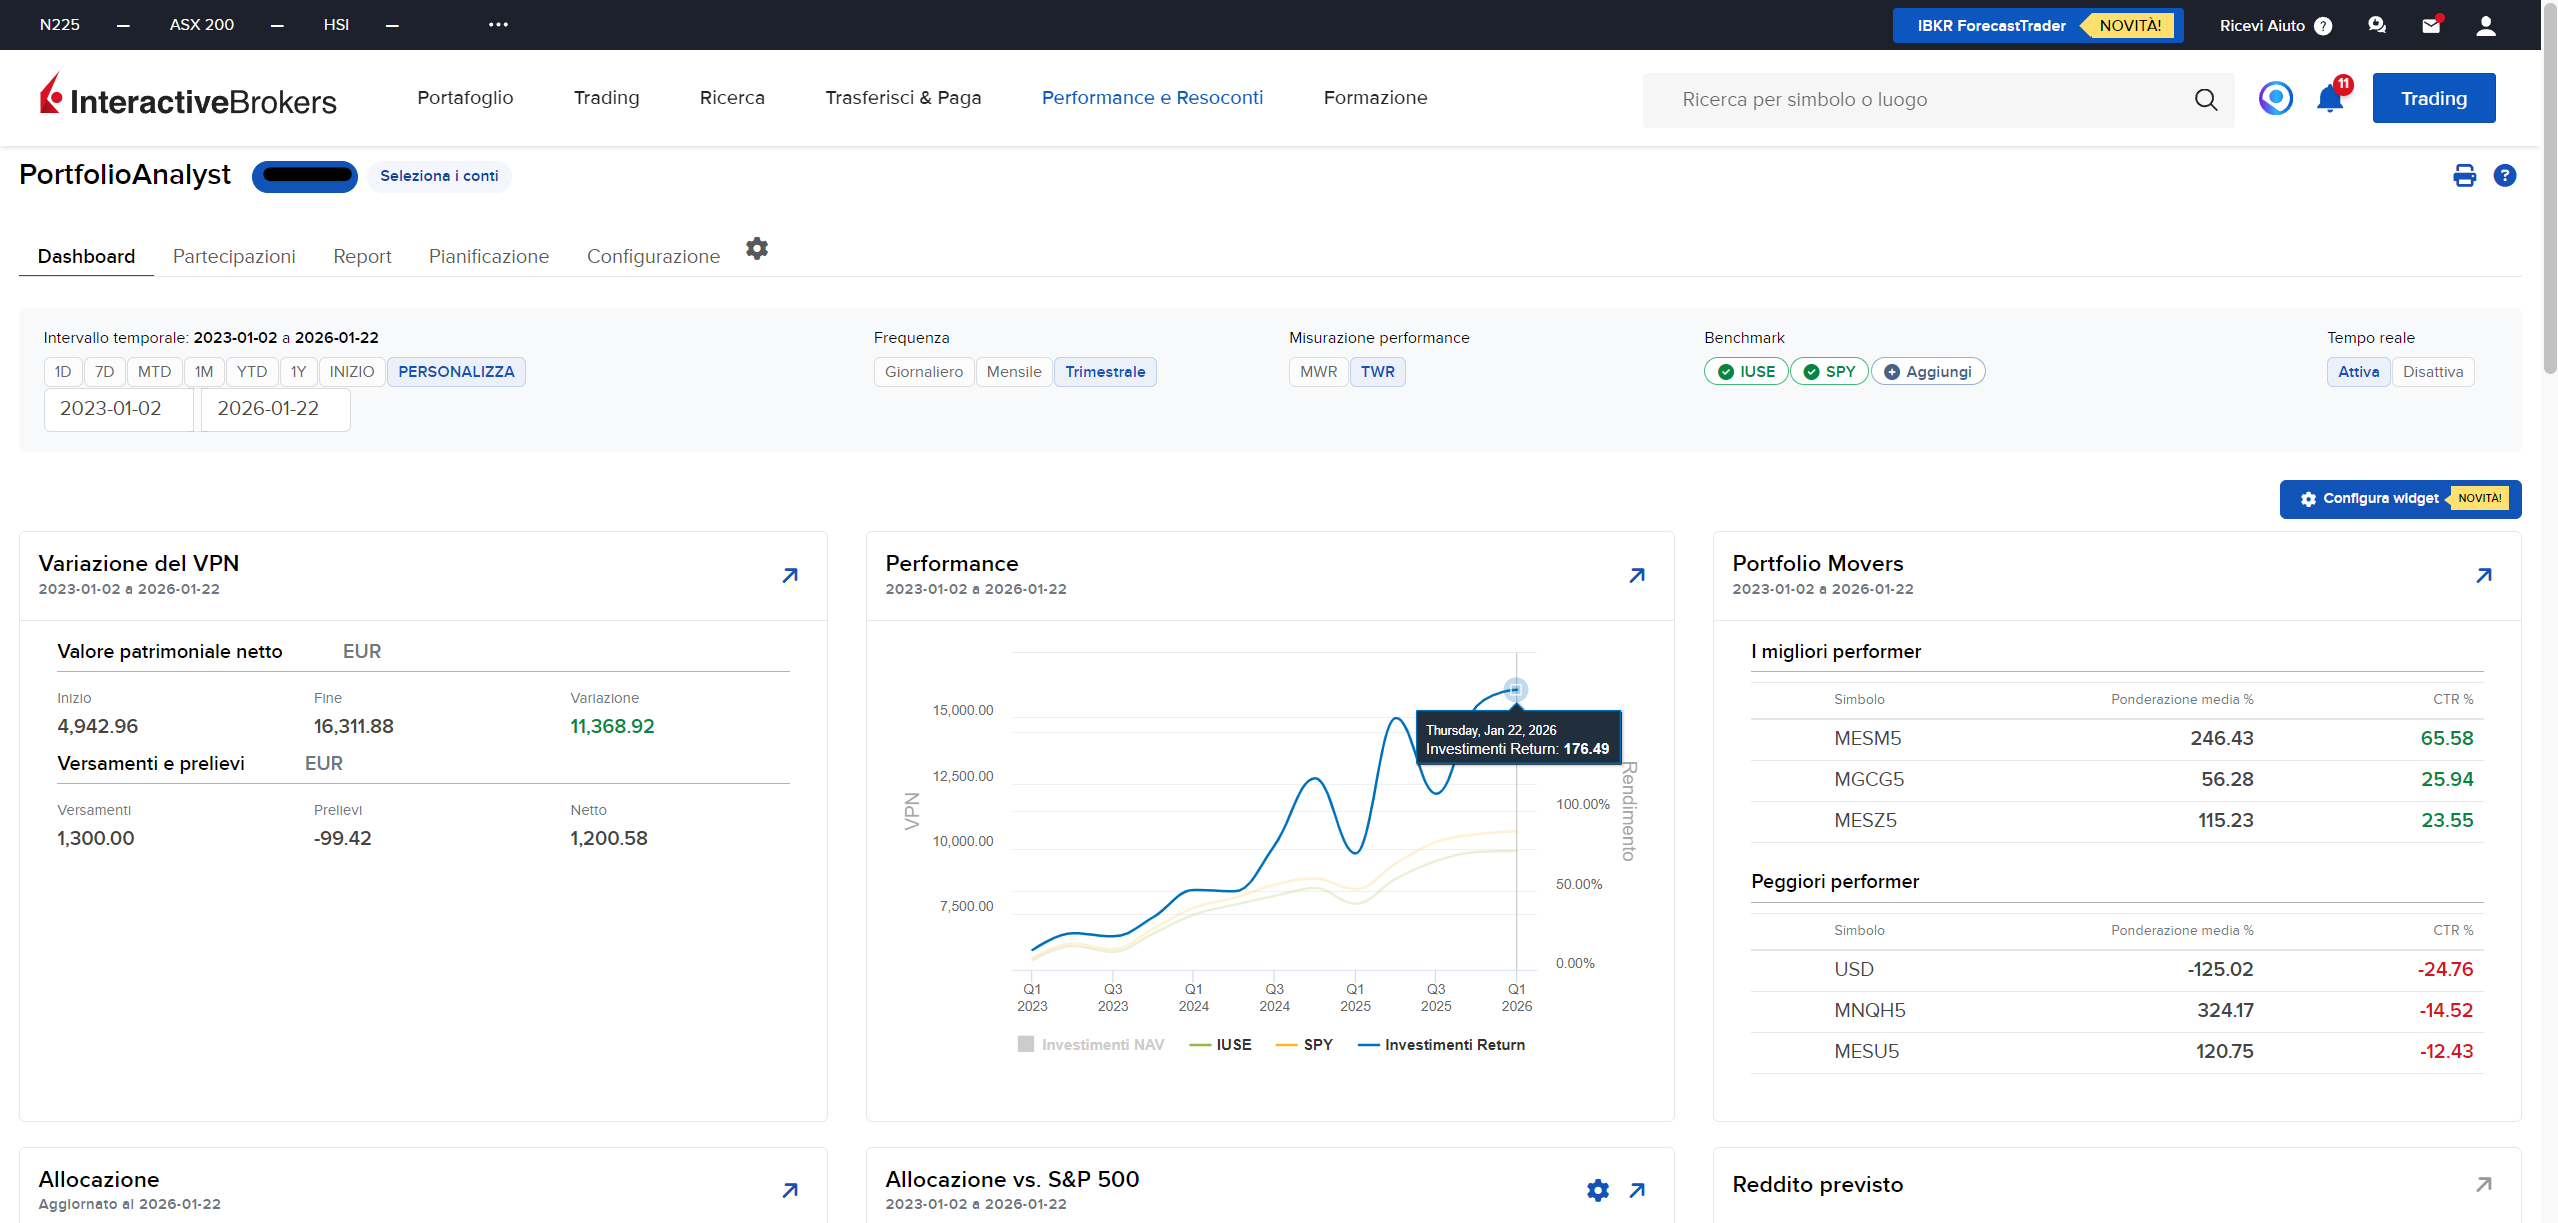This screenshot has width=2558, height=1223.
Task: Select MWR performance measurement
Action: tap(1318, 372)
